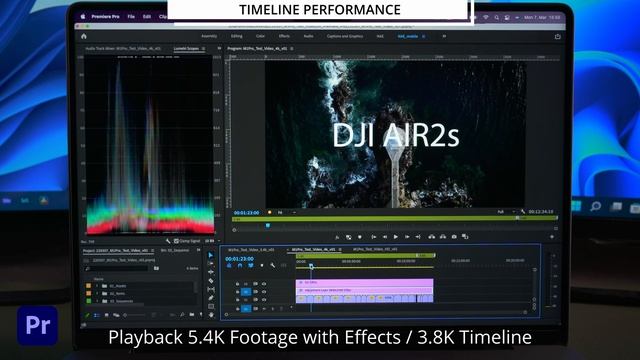
Task: Open the Program monitor panel menu
Action: click(x=292, y=49)
